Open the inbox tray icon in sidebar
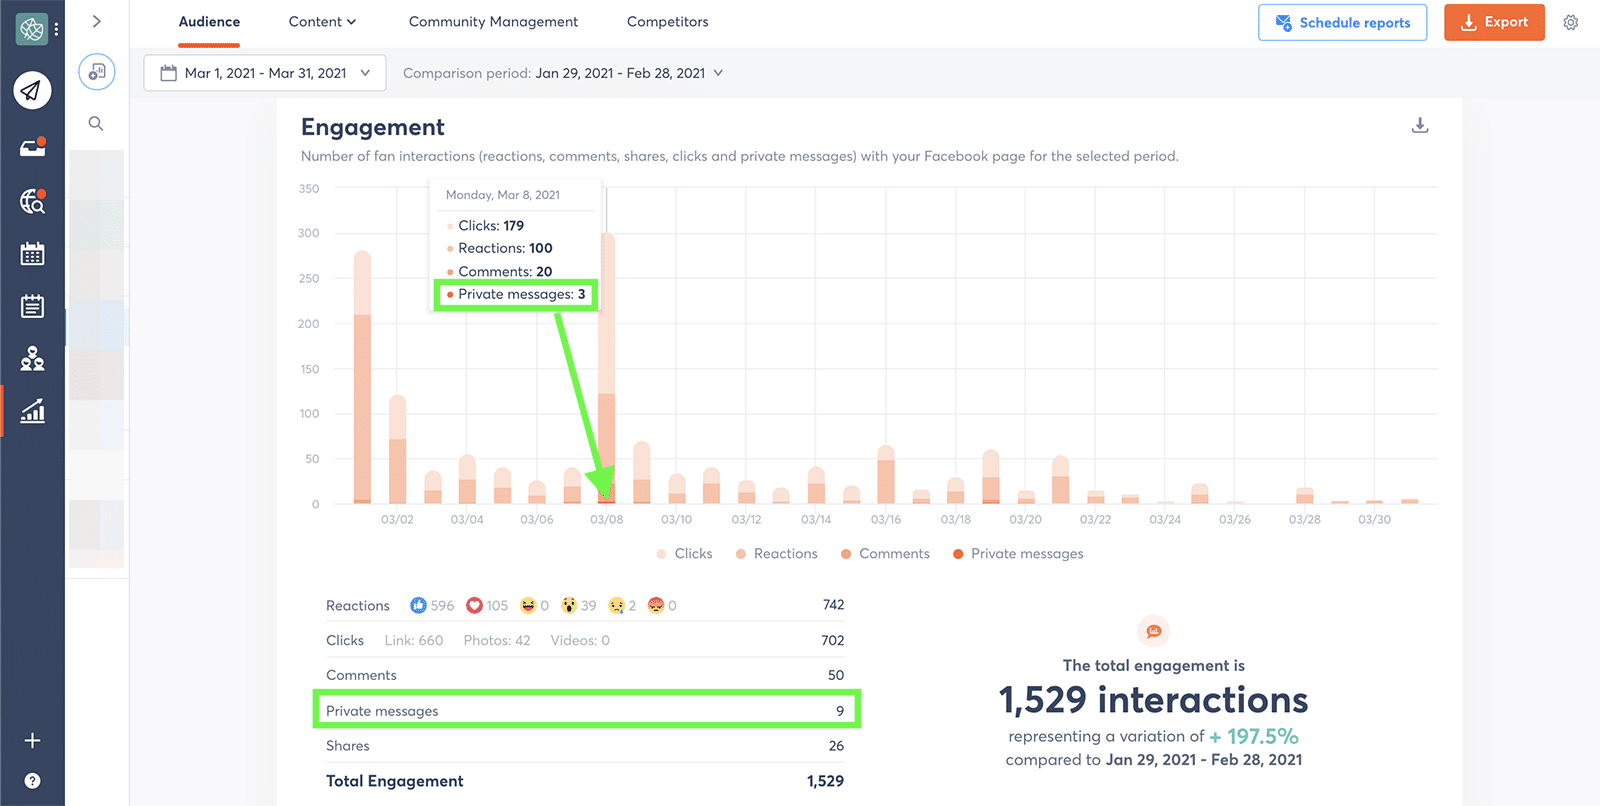The width and height of the screenshot is (1600, 806). pos(32,148)
